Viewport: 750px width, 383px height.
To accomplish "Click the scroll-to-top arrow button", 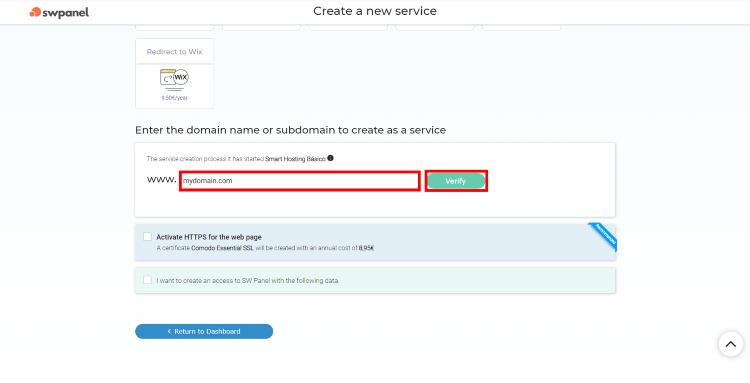I will pos(731,344).
